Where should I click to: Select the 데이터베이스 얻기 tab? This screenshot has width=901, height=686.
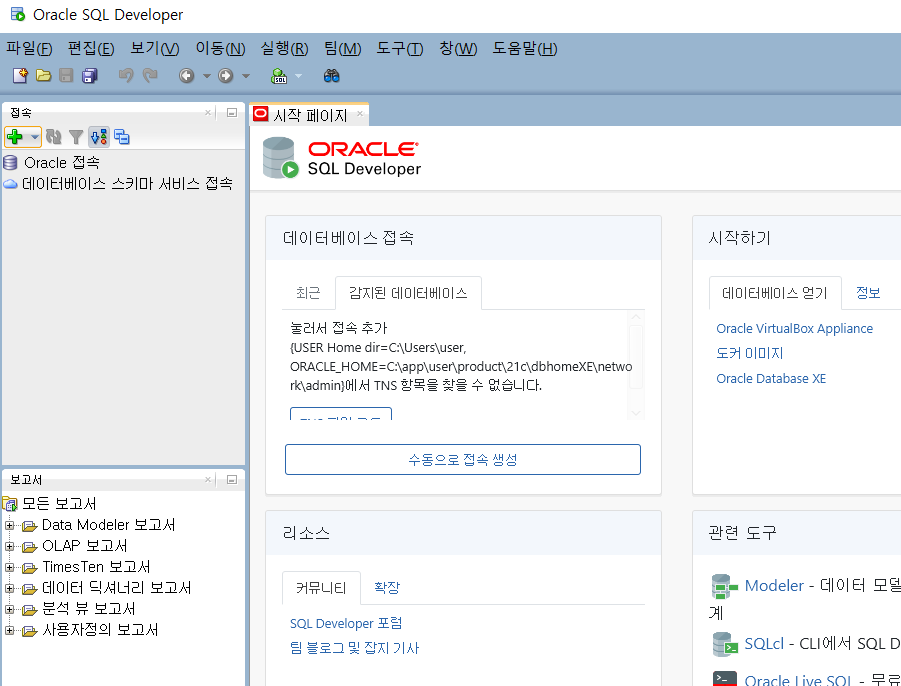(x=775, y=293)
